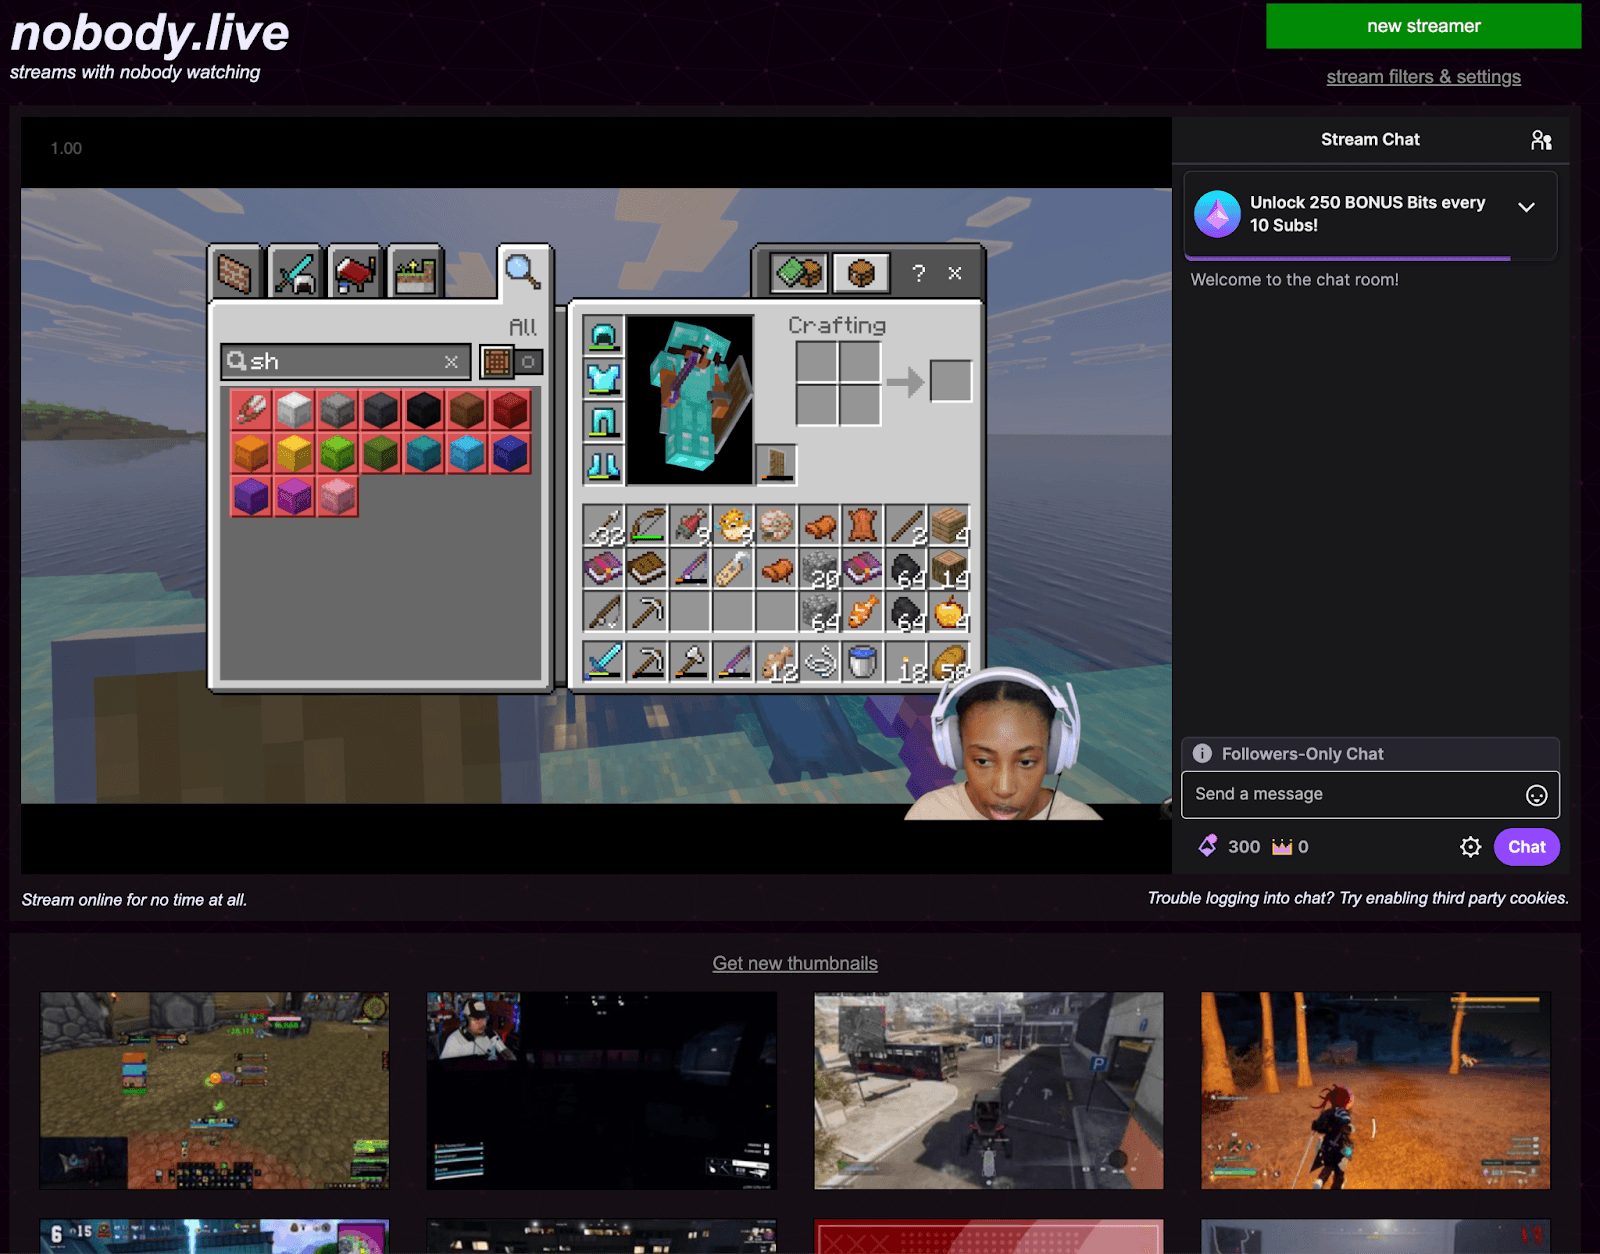The width and height of the screenshot is (1600, 1254).
Task: Open the chat emote picker smiley
Action: point(1536,795)
